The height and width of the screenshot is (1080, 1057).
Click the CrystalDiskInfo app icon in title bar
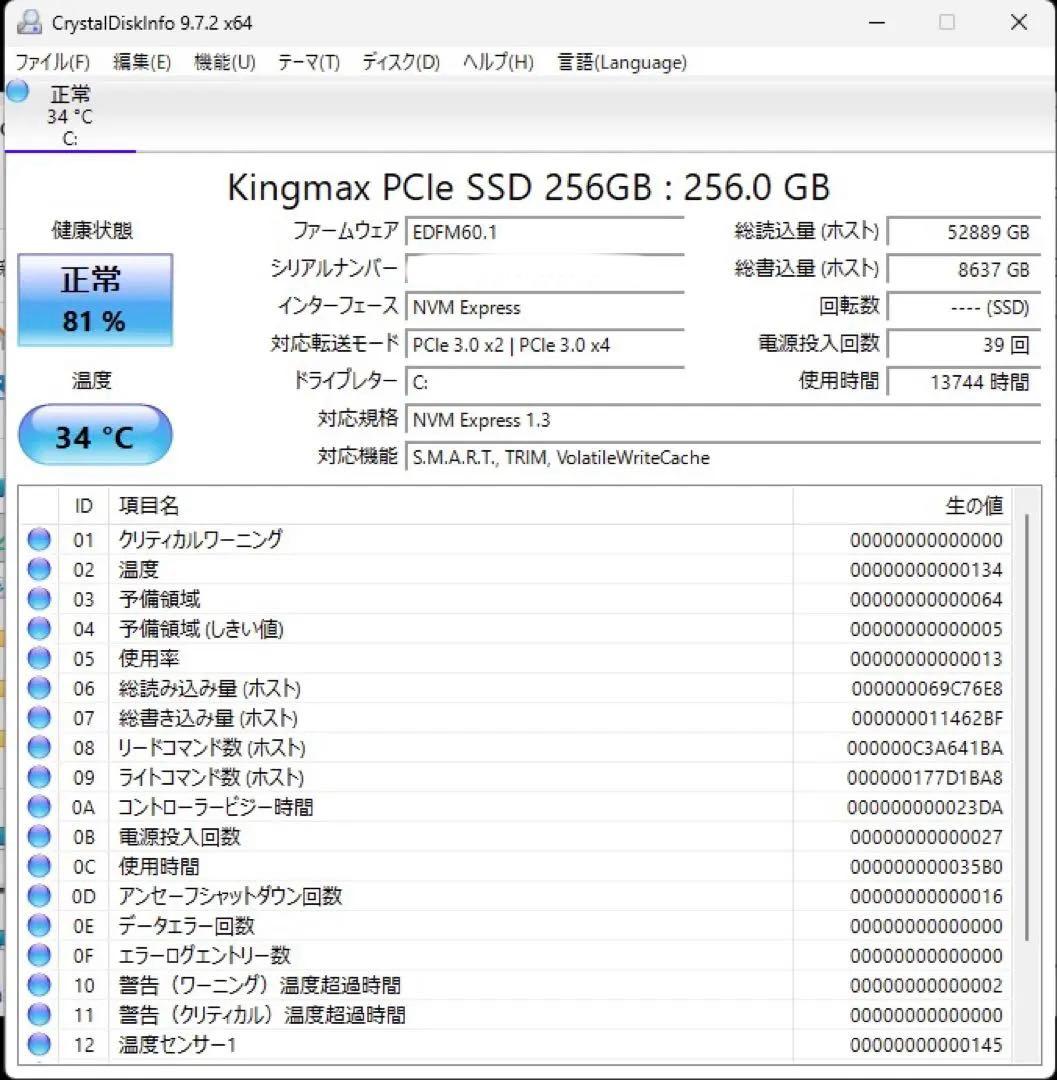click(x=27, y=22)
